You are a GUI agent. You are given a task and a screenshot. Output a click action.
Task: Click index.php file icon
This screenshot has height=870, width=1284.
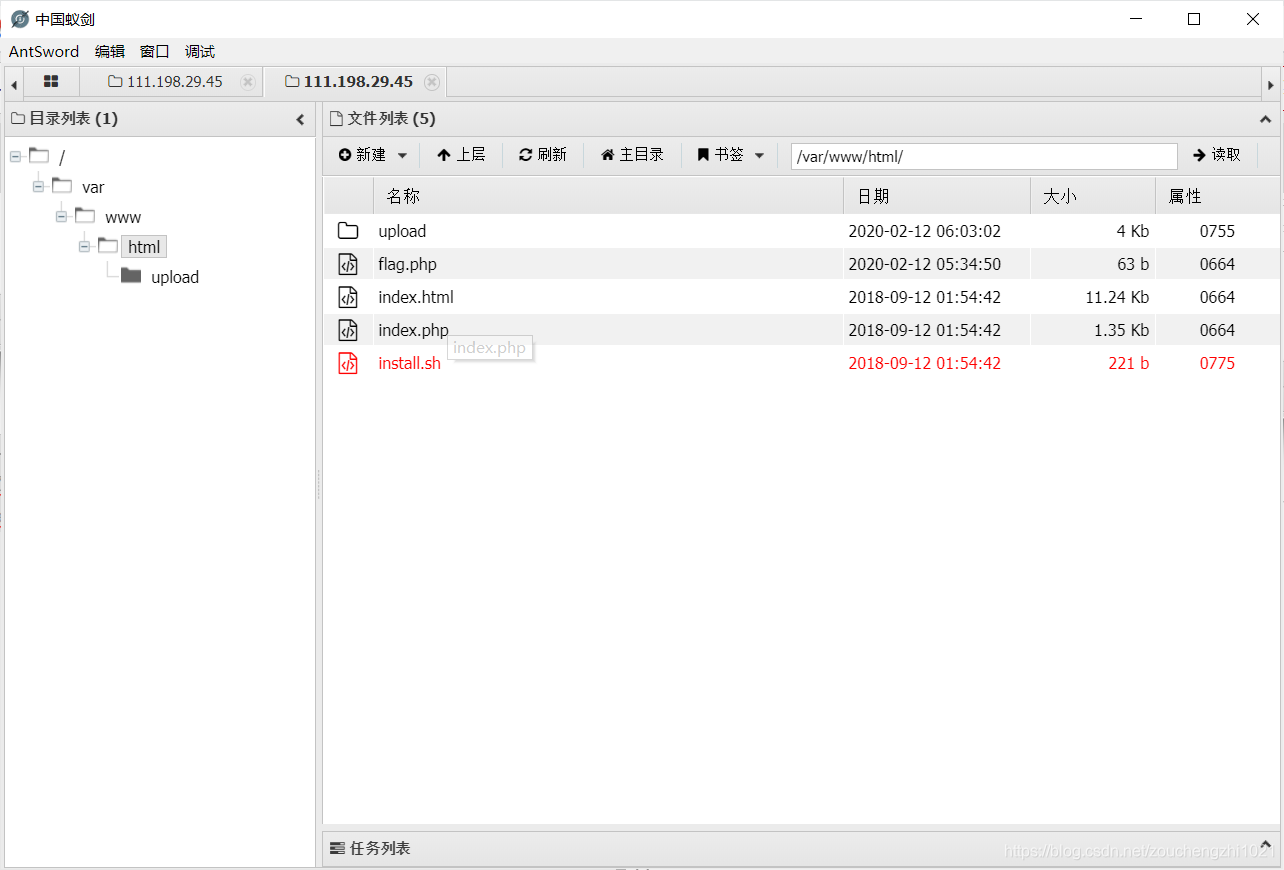[348, 330]
